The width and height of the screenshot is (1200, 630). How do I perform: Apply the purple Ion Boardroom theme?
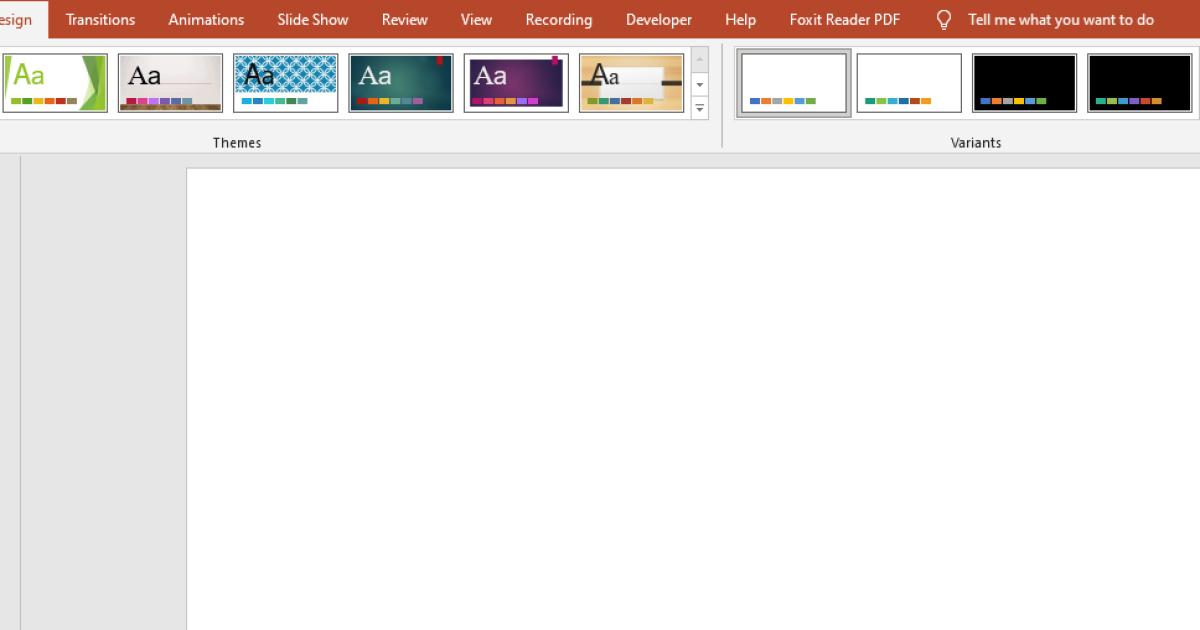click(x=516, y=81)
